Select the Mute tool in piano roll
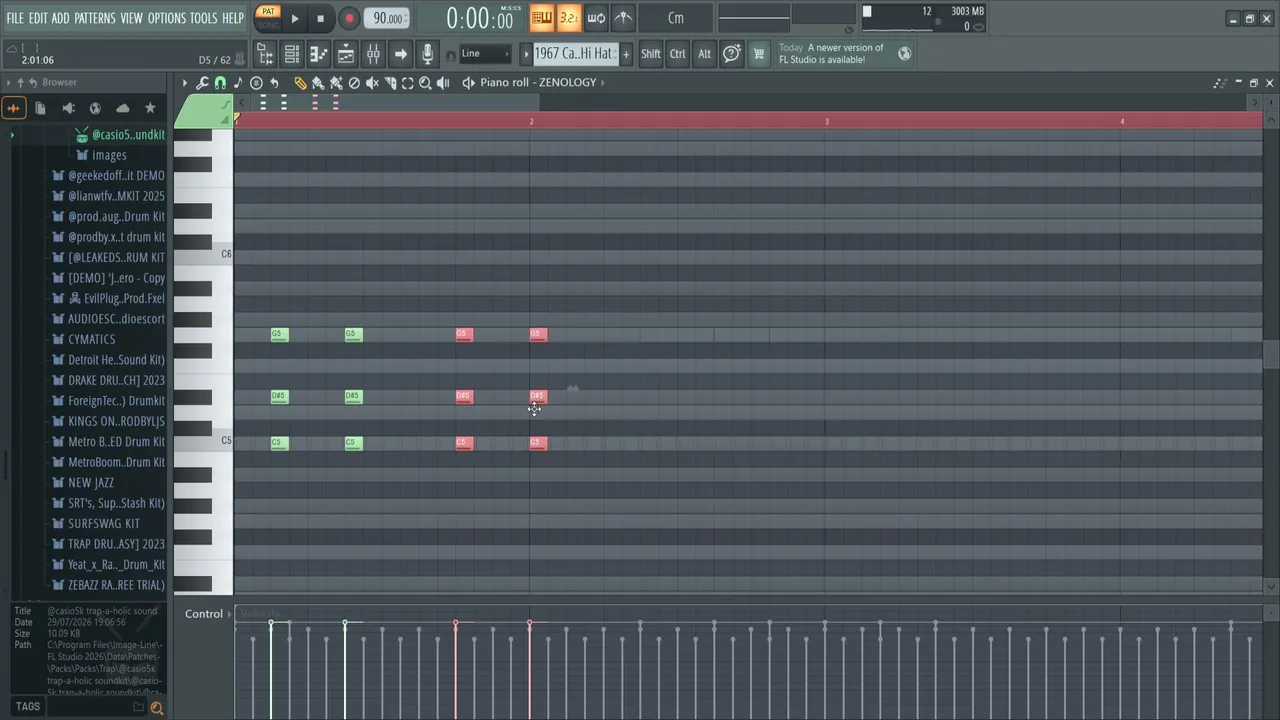Image resolution: width=1280 pixels, height=720 pixels. tap(372, 83)
